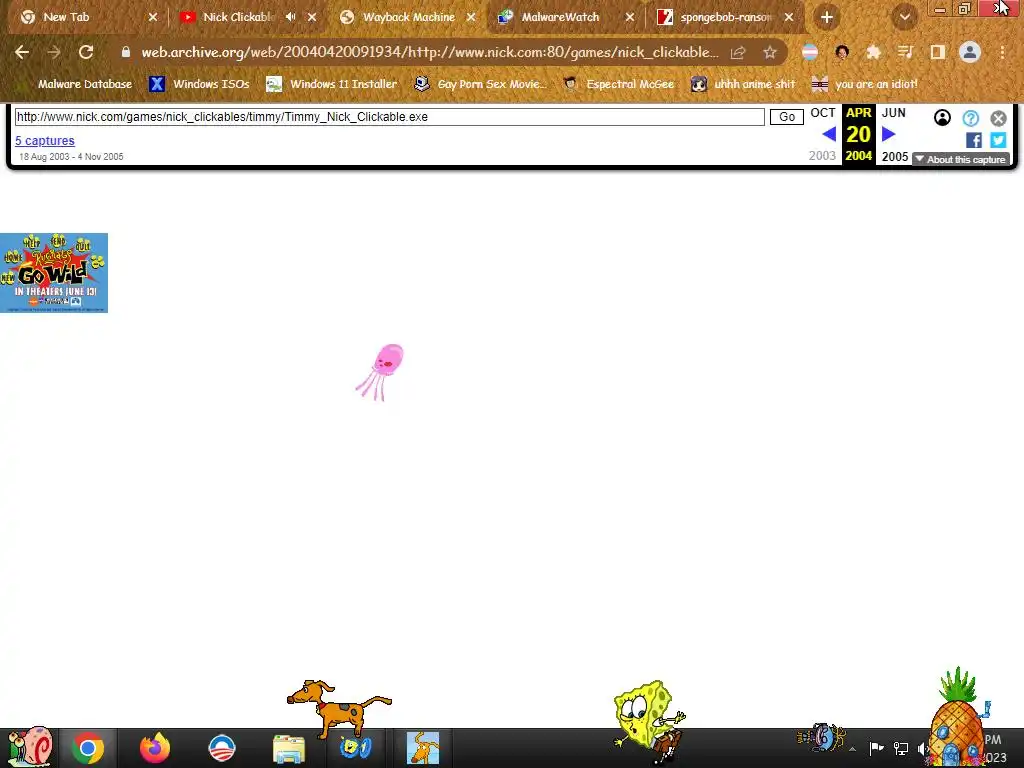Go back with the browser back arrow

[22, 52]
